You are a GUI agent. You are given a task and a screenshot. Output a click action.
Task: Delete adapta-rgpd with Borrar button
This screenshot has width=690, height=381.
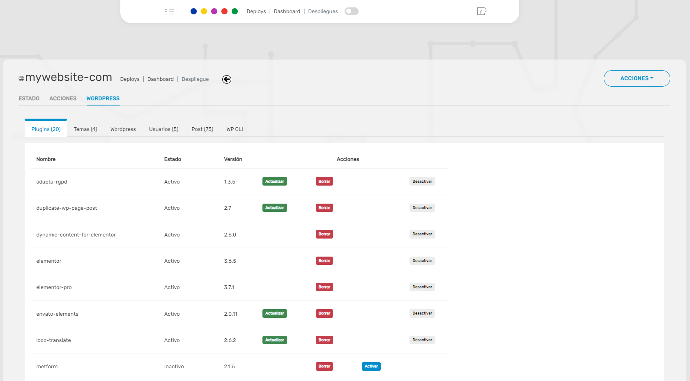tap(324, 181)
